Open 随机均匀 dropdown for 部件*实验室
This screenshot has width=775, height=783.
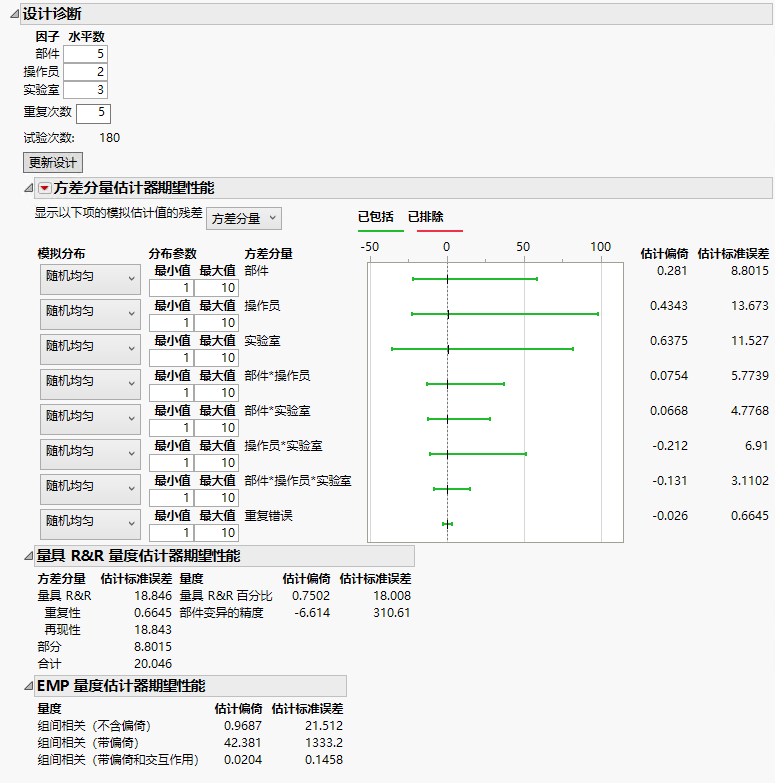(90, 419)
